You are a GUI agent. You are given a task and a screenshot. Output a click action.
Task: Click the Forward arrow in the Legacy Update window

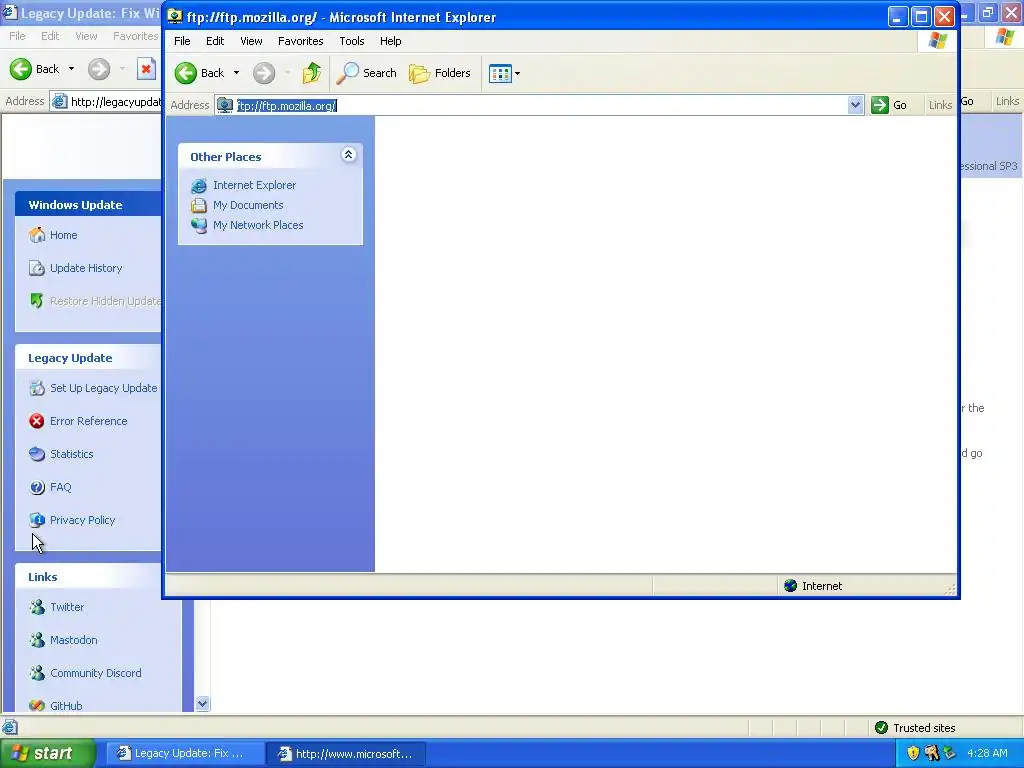(99, 69)
